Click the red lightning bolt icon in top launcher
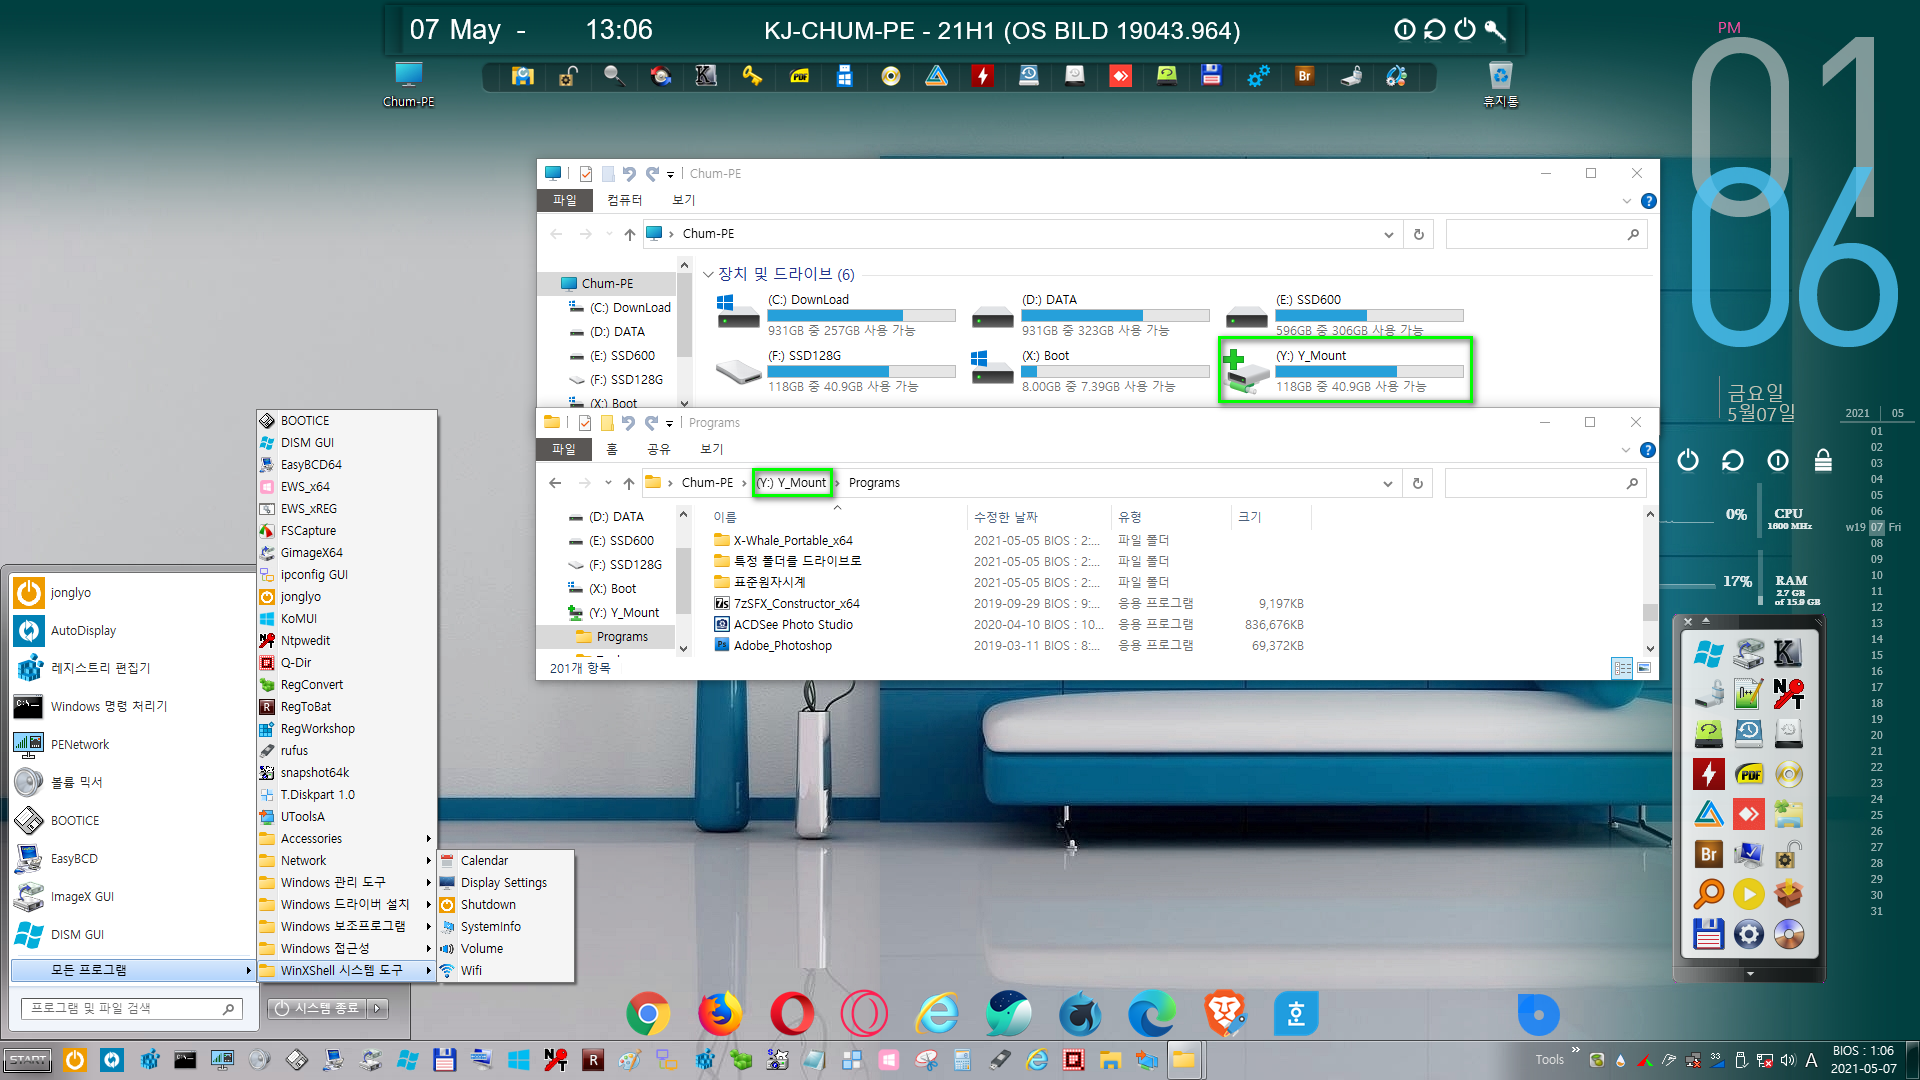The height and width of the screenshot is (1080, 1920). coord(983,76)
